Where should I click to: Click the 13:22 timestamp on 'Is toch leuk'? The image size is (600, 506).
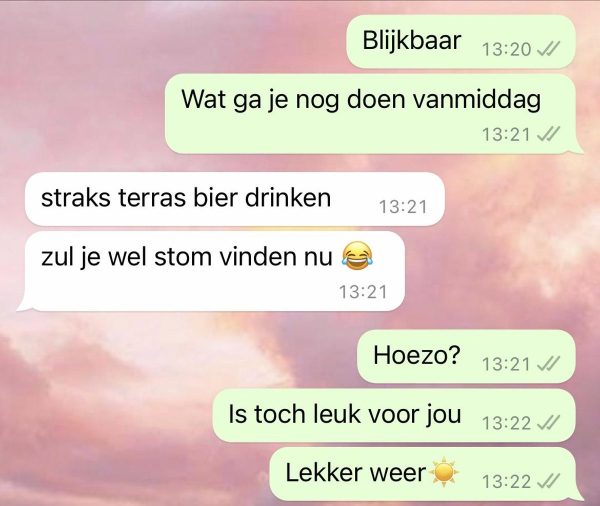pyautogui.click(x=506, y=423)
